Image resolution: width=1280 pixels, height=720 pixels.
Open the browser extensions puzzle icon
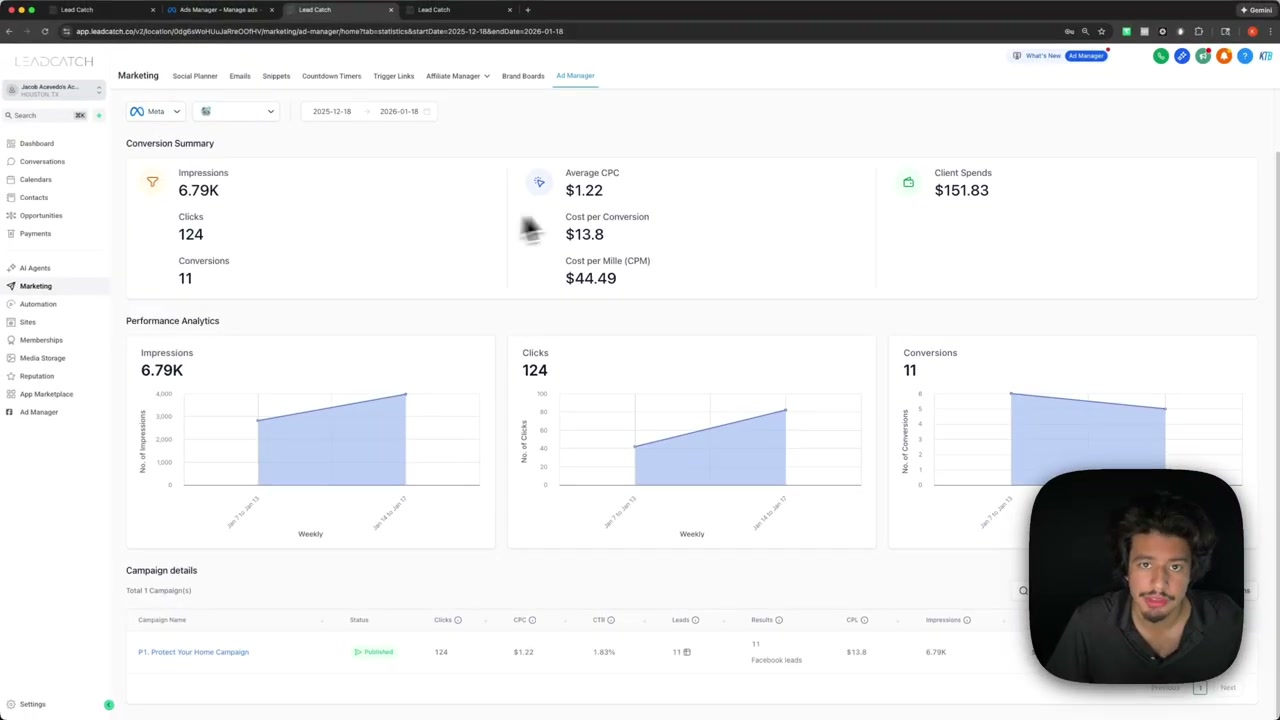pos(1198,31)
